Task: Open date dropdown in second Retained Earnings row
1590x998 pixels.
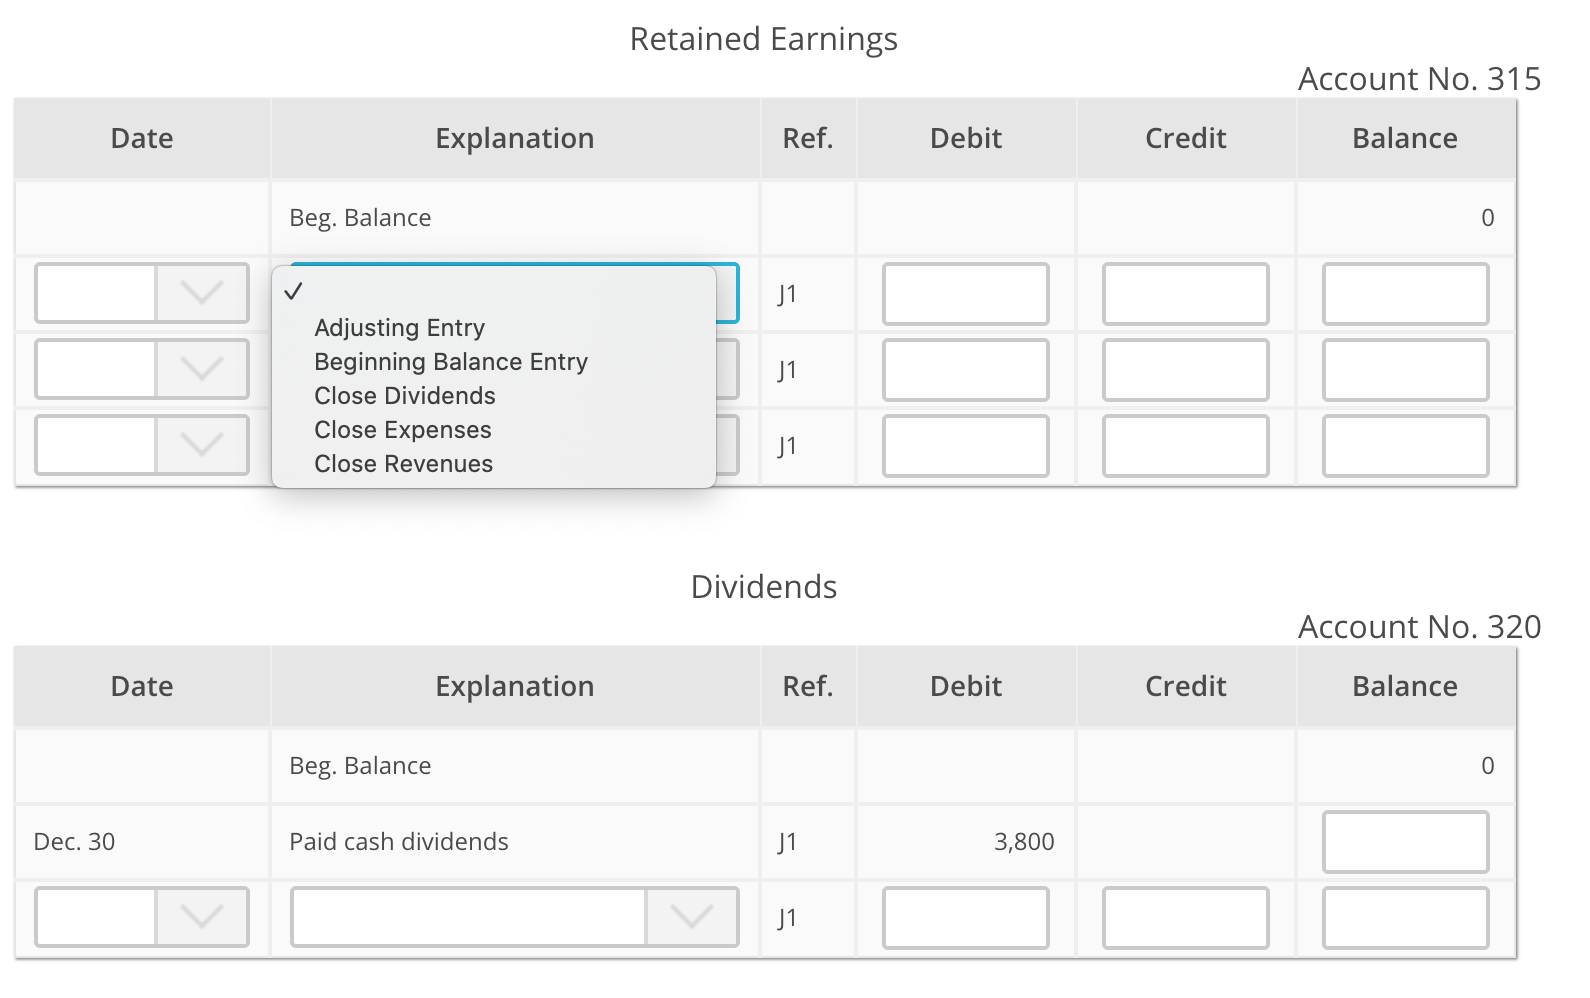Action: (142, 370)
